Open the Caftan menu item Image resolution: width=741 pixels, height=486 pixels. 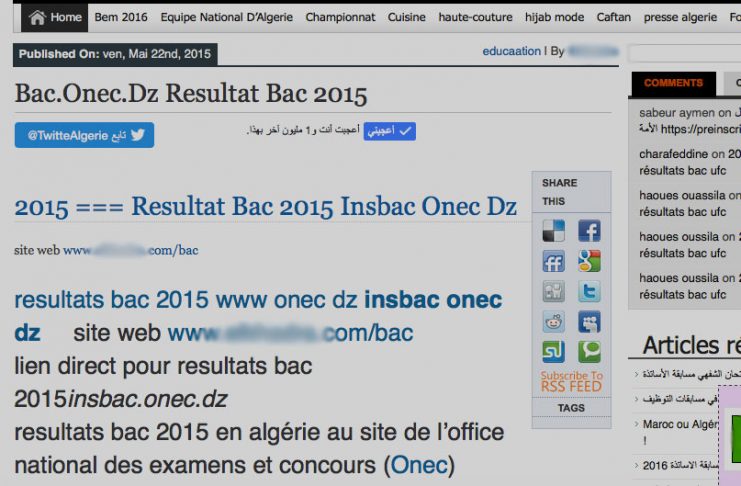pos(613,17)
